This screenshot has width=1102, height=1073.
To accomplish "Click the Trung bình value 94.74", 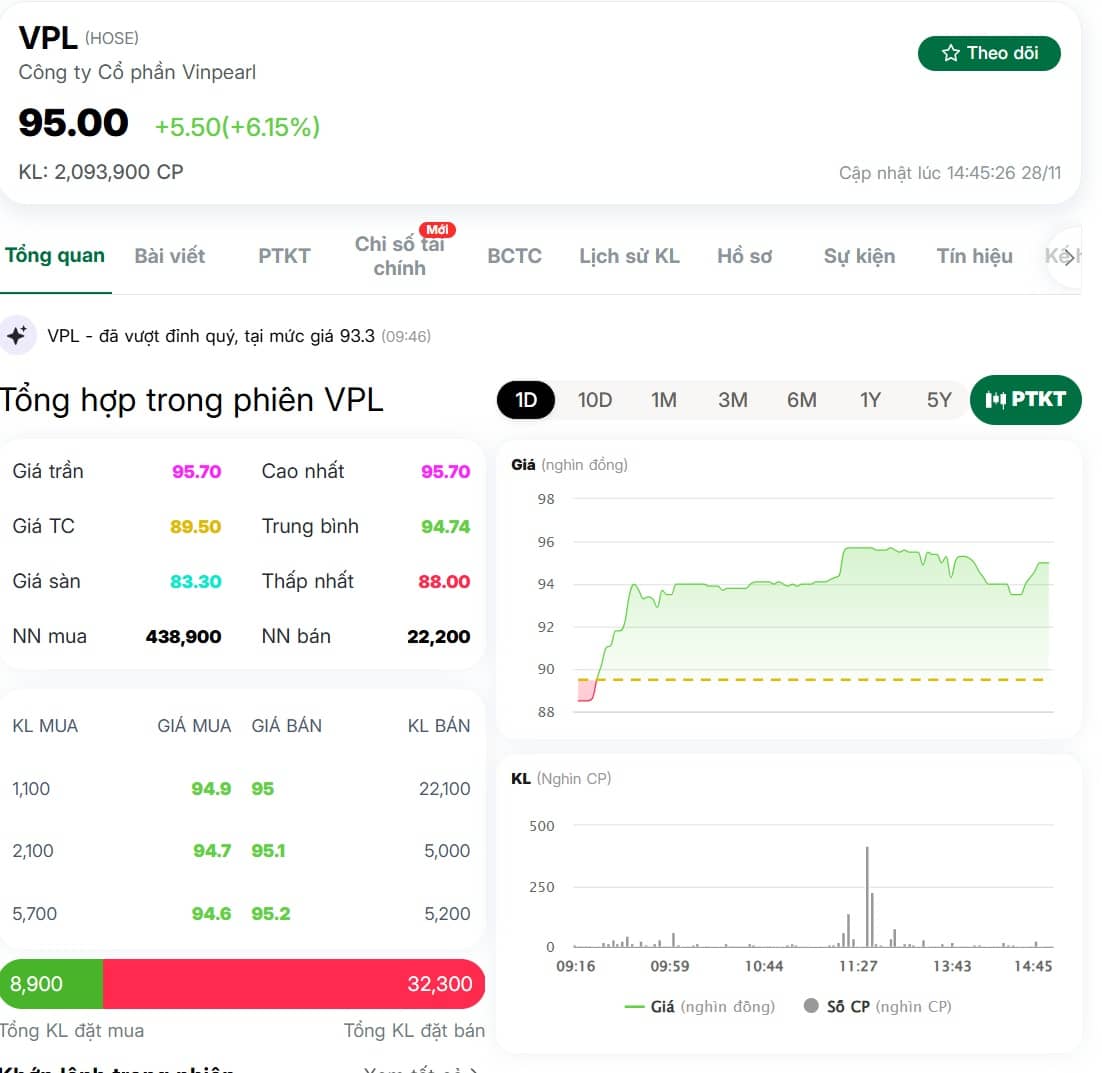I will pyautogui.click(x=445, y=526).
